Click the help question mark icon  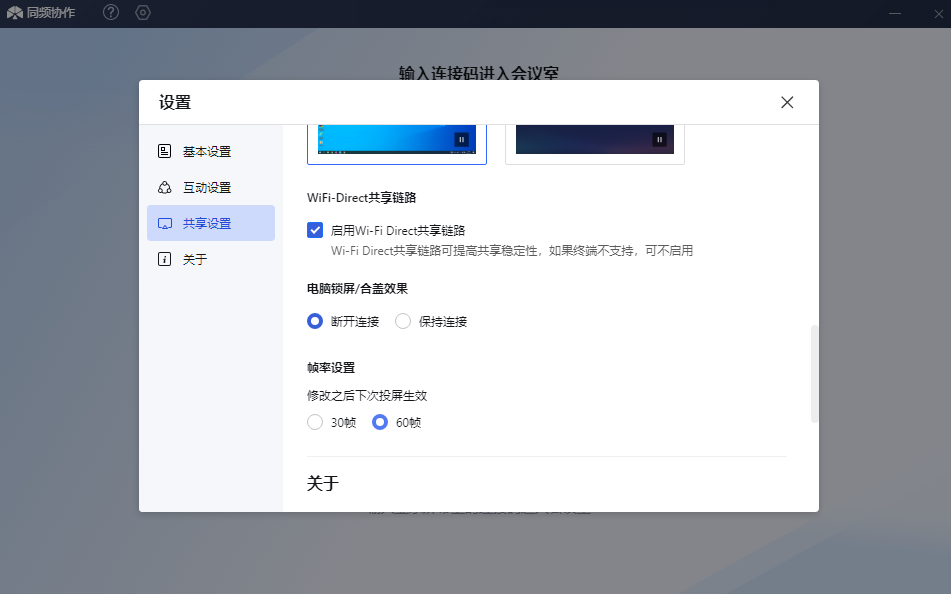[x=111, y=13]
